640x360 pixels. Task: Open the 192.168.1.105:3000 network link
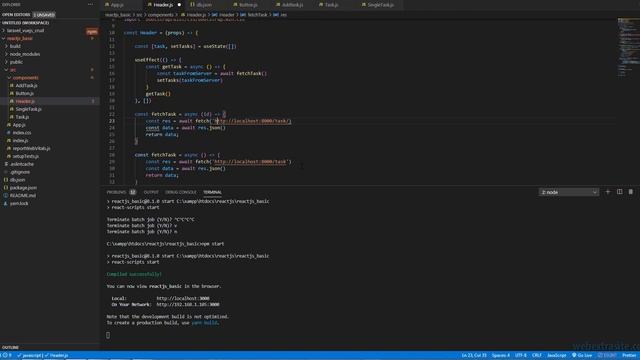point(188,305)
